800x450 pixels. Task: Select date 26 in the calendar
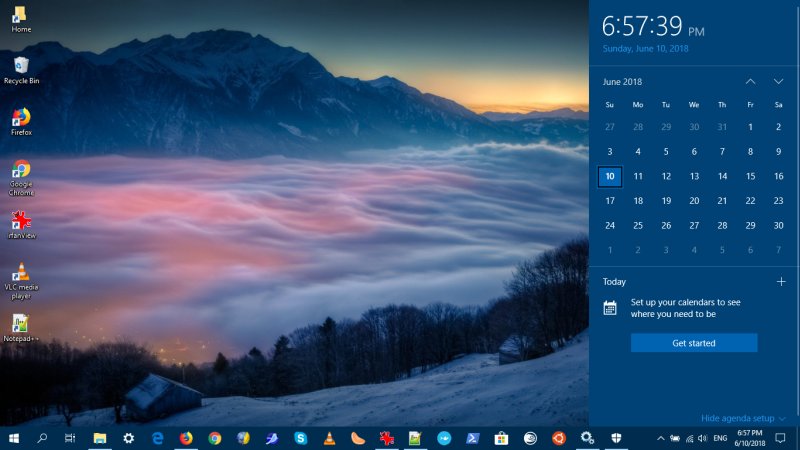(666, 226)
